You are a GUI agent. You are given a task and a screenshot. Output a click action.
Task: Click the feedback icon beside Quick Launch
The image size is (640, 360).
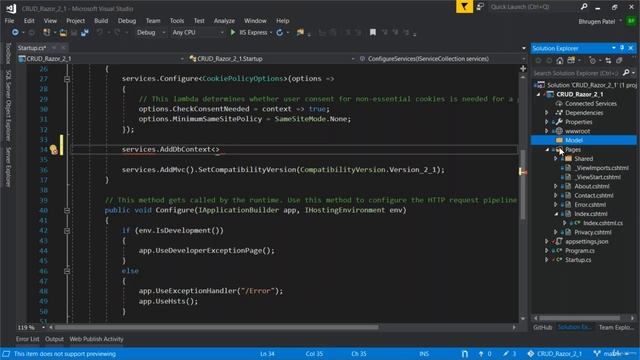[x=480, y=7]
